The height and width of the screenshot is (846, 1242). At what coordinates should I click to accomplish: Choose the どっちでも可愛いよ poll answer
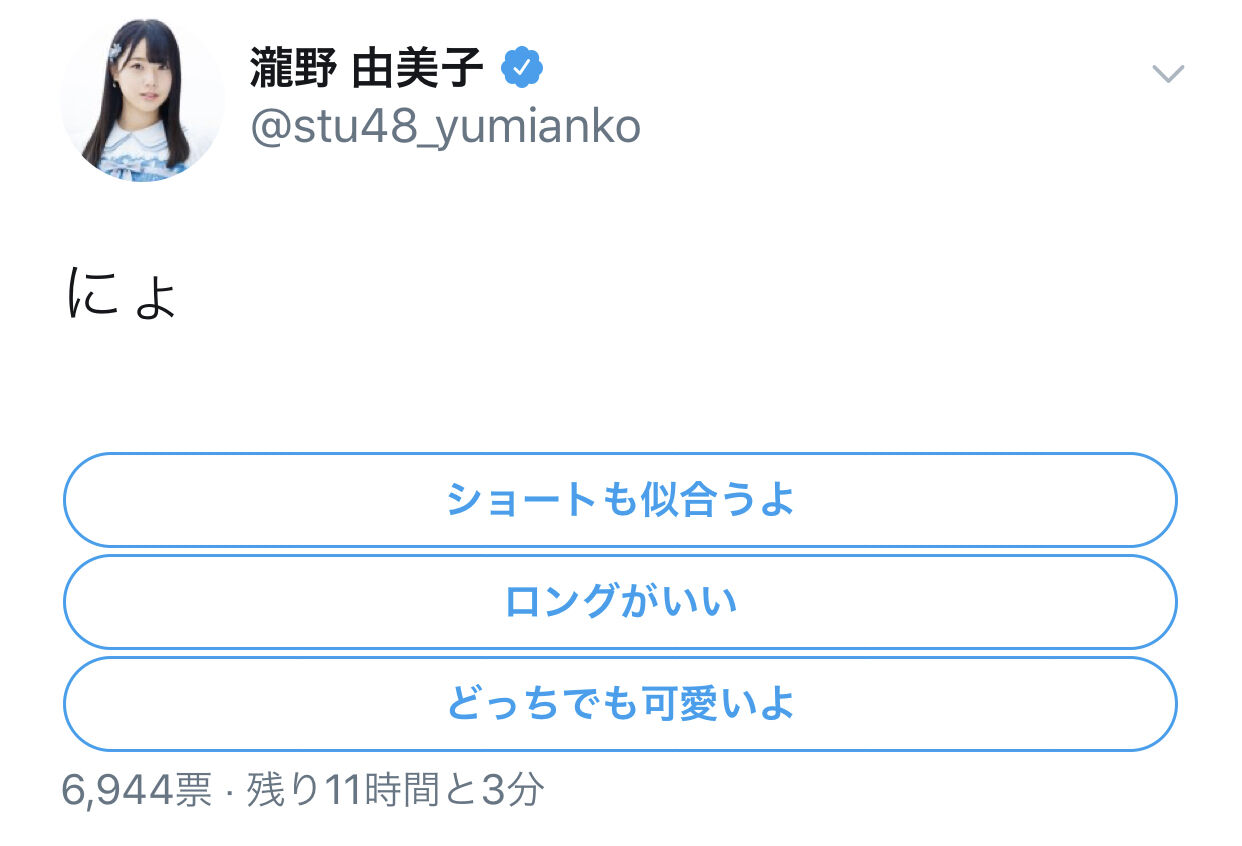[x=620, y=704]
